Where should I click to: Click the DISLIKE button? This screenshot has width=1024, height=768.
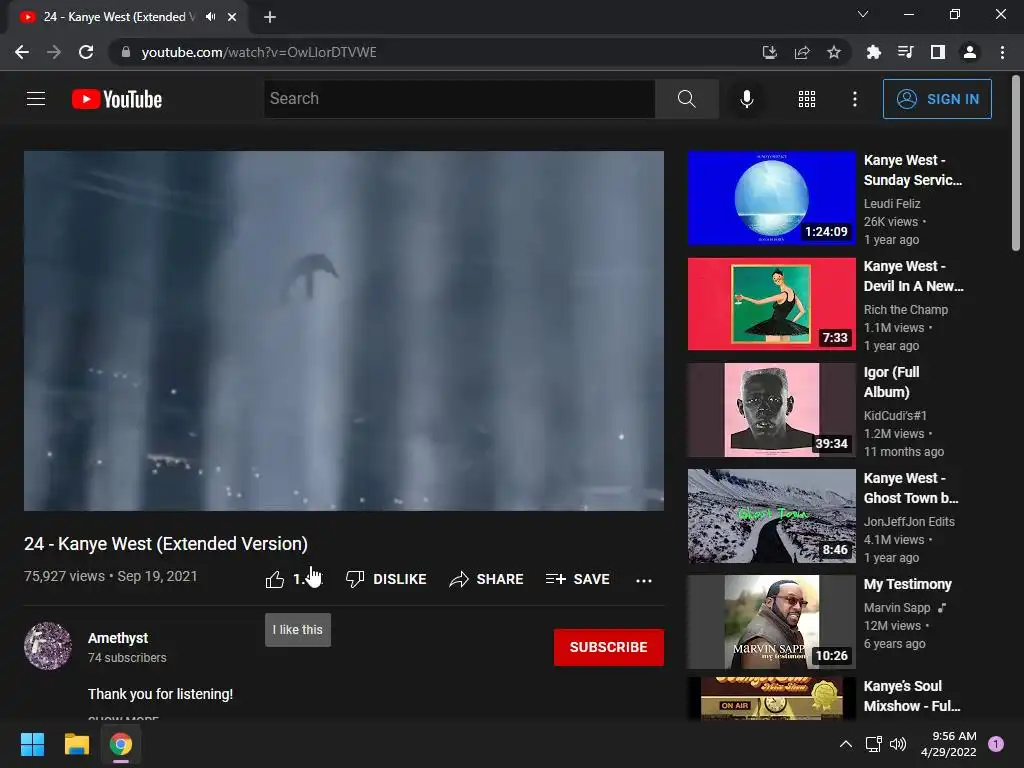[386, 579]
